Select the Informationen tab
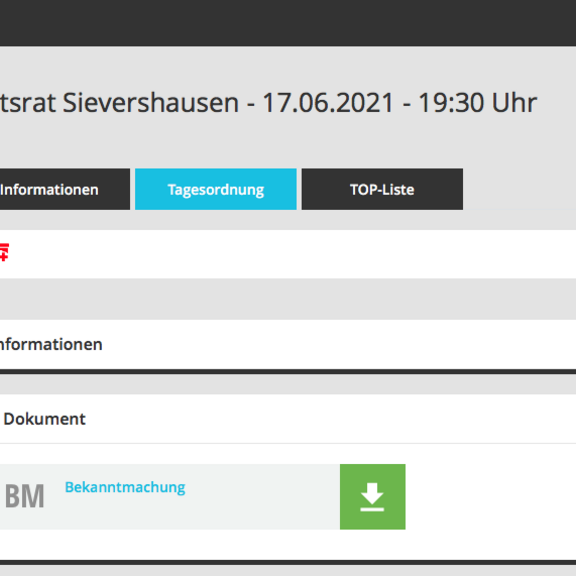The height and width of the screenshot is (576, 576). [65, 189]
